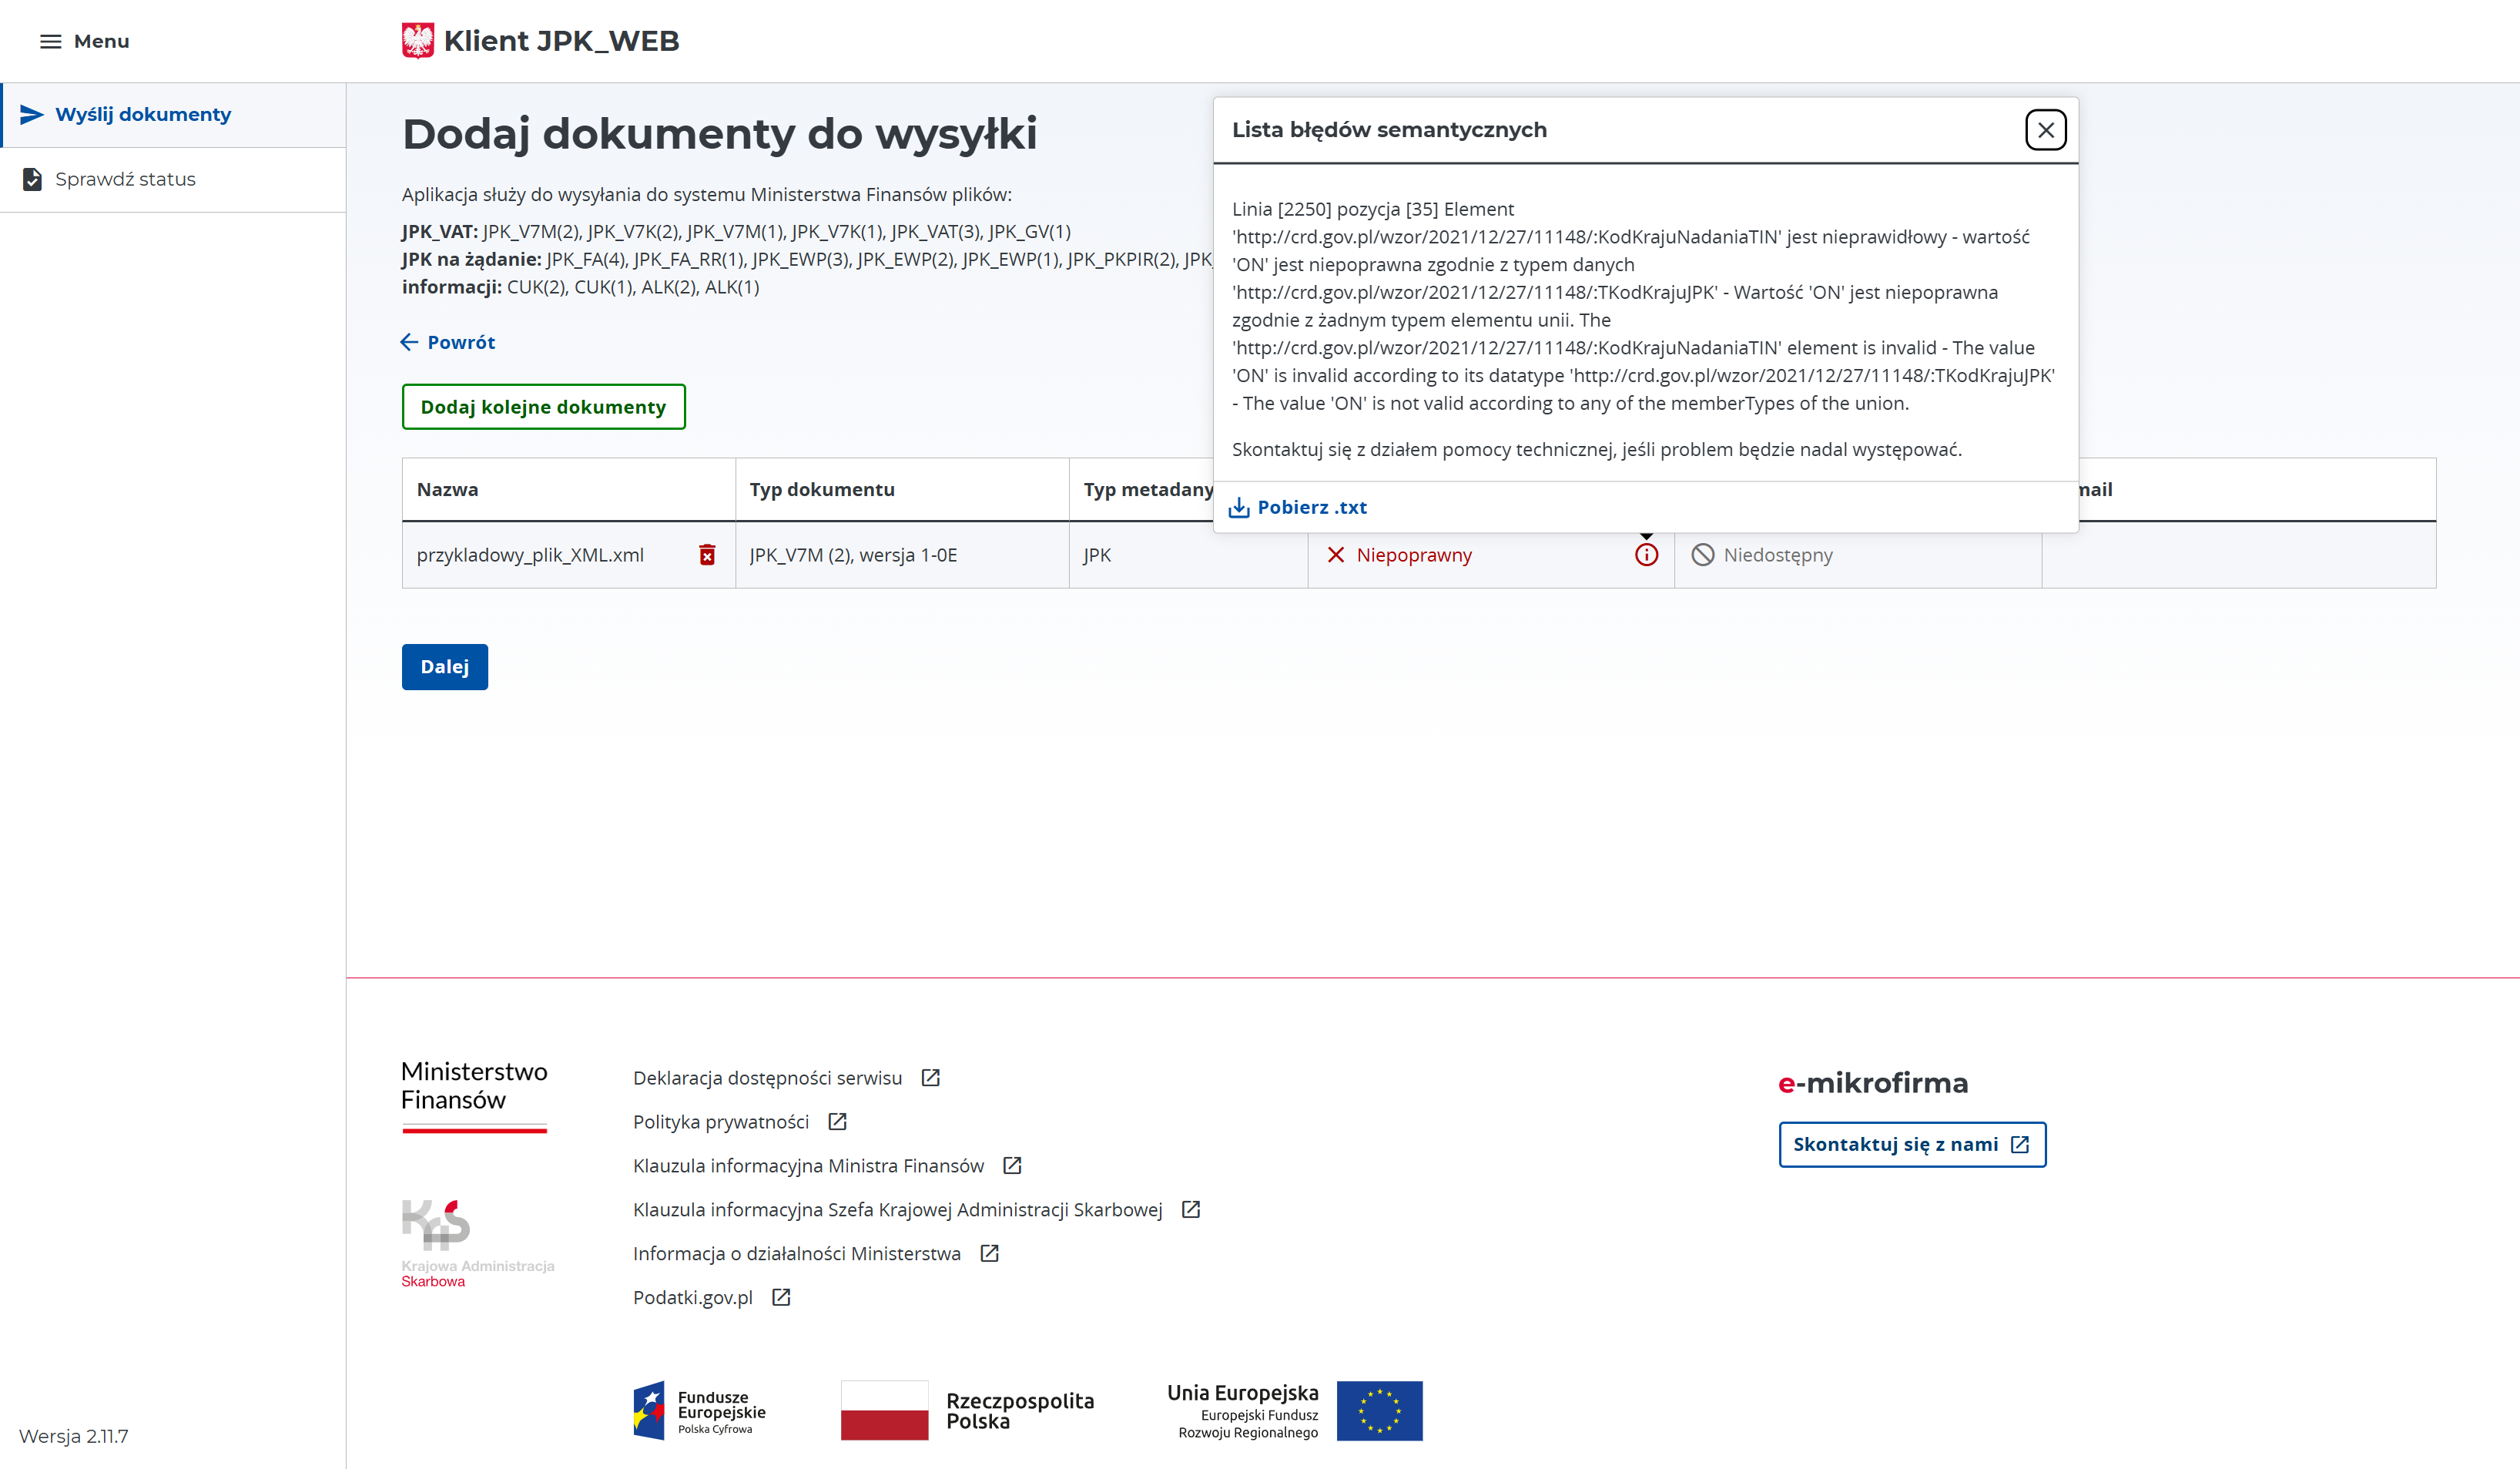Image resolution: width=2520 pixels, height=1469 pixels.
Task: Click the back arrow icon before Powrót
Action: click(x=409, y=342)
